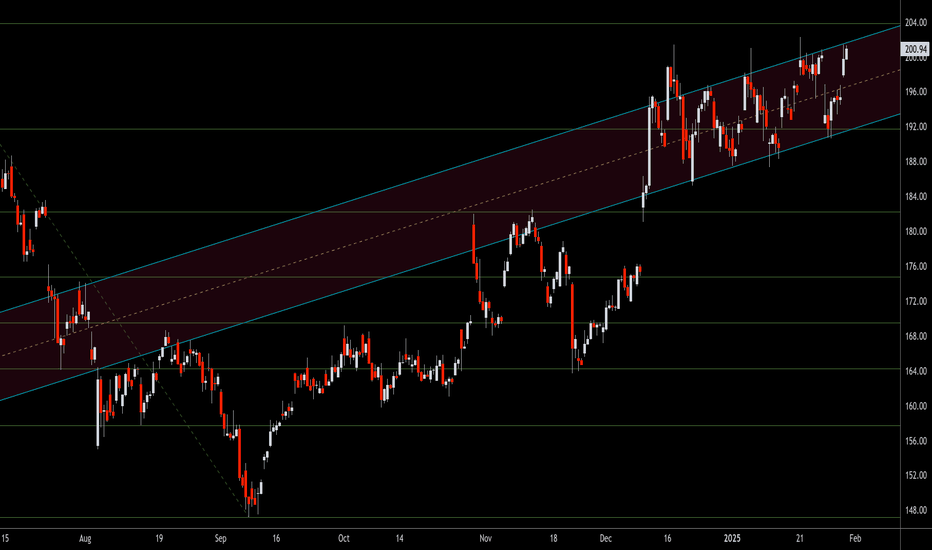Select the dashed midline of the channel

[450, 213]
